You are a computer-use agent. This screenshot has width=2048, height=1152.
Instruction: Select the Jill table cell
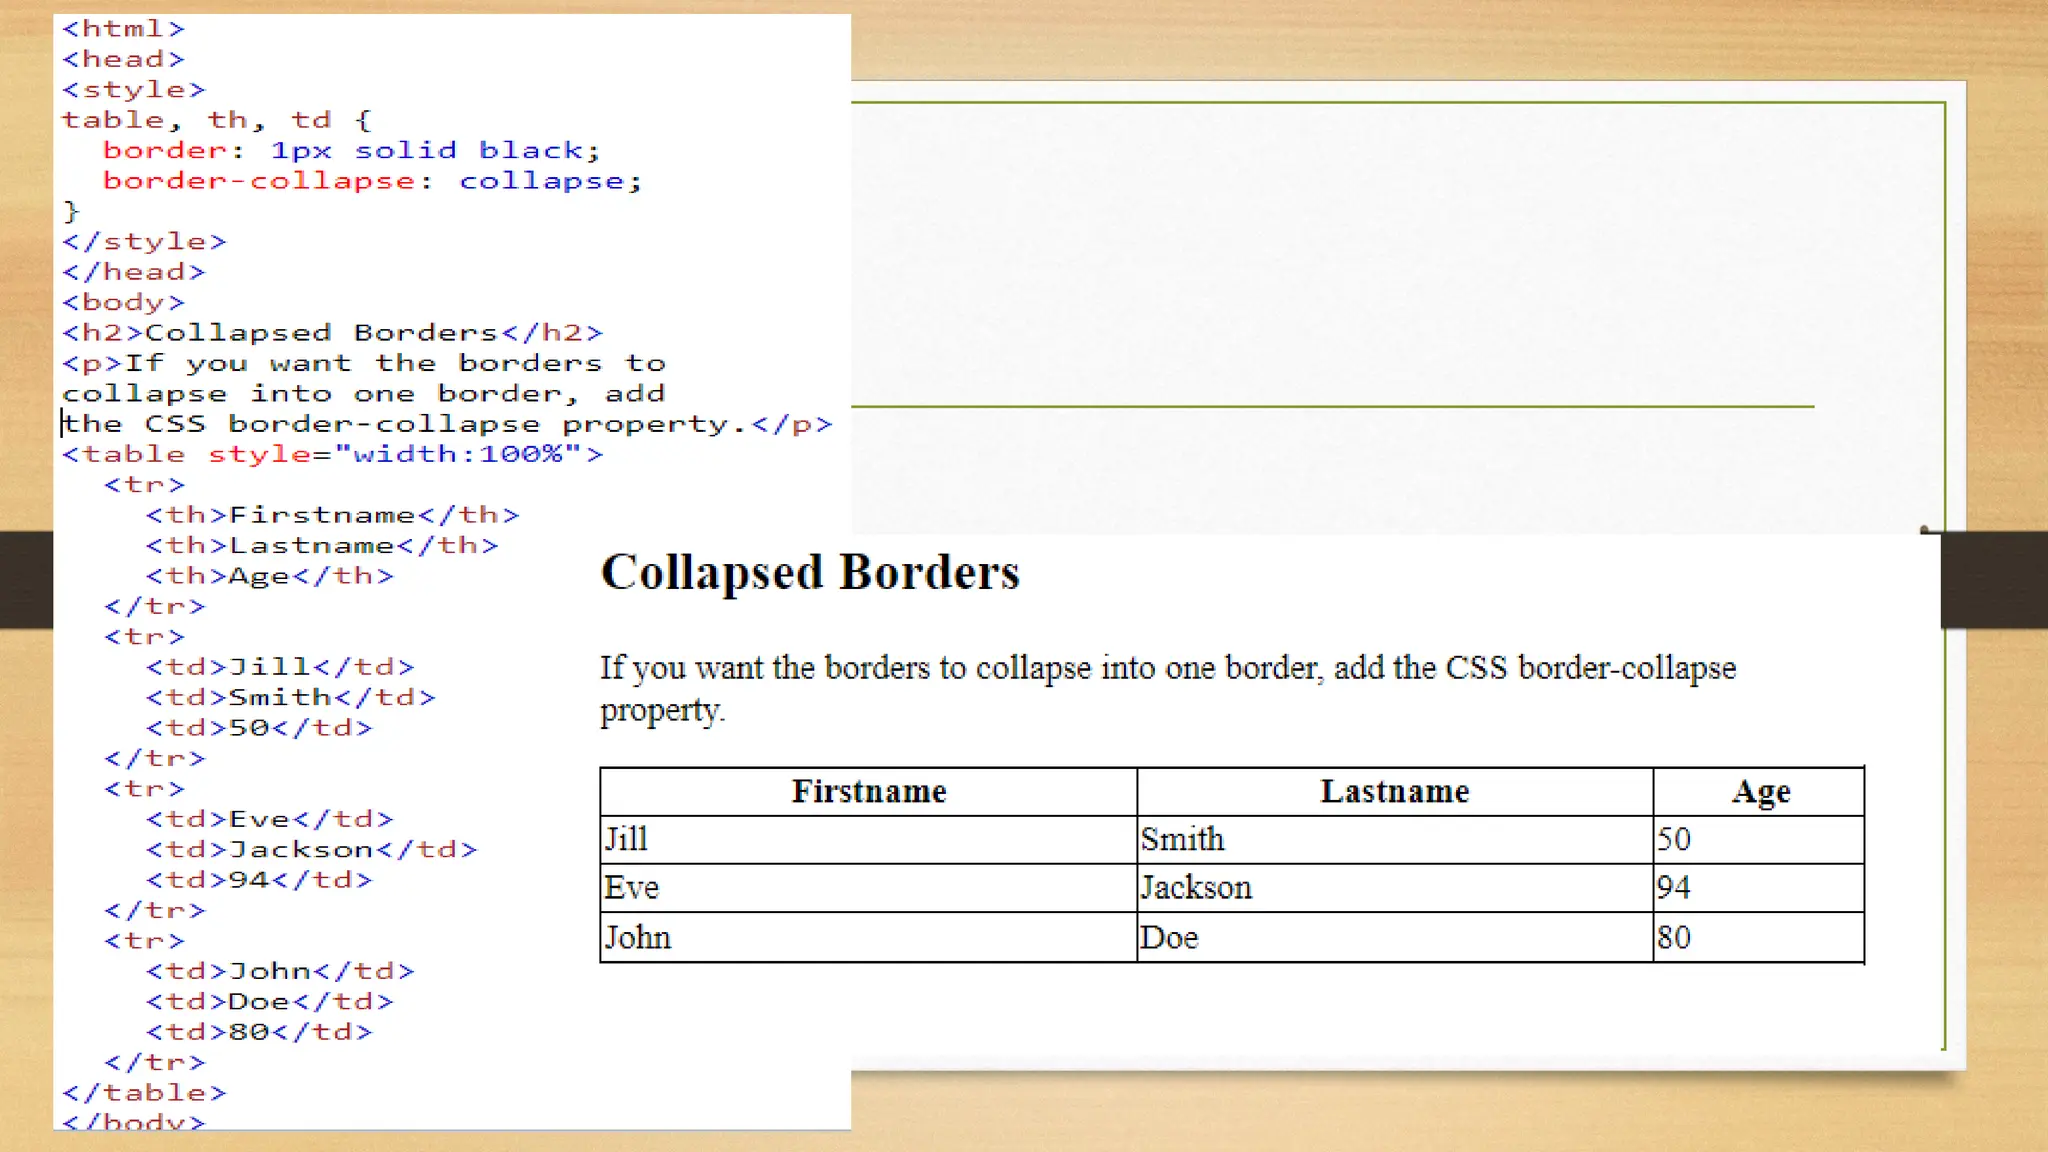click(x=868, y=839)
